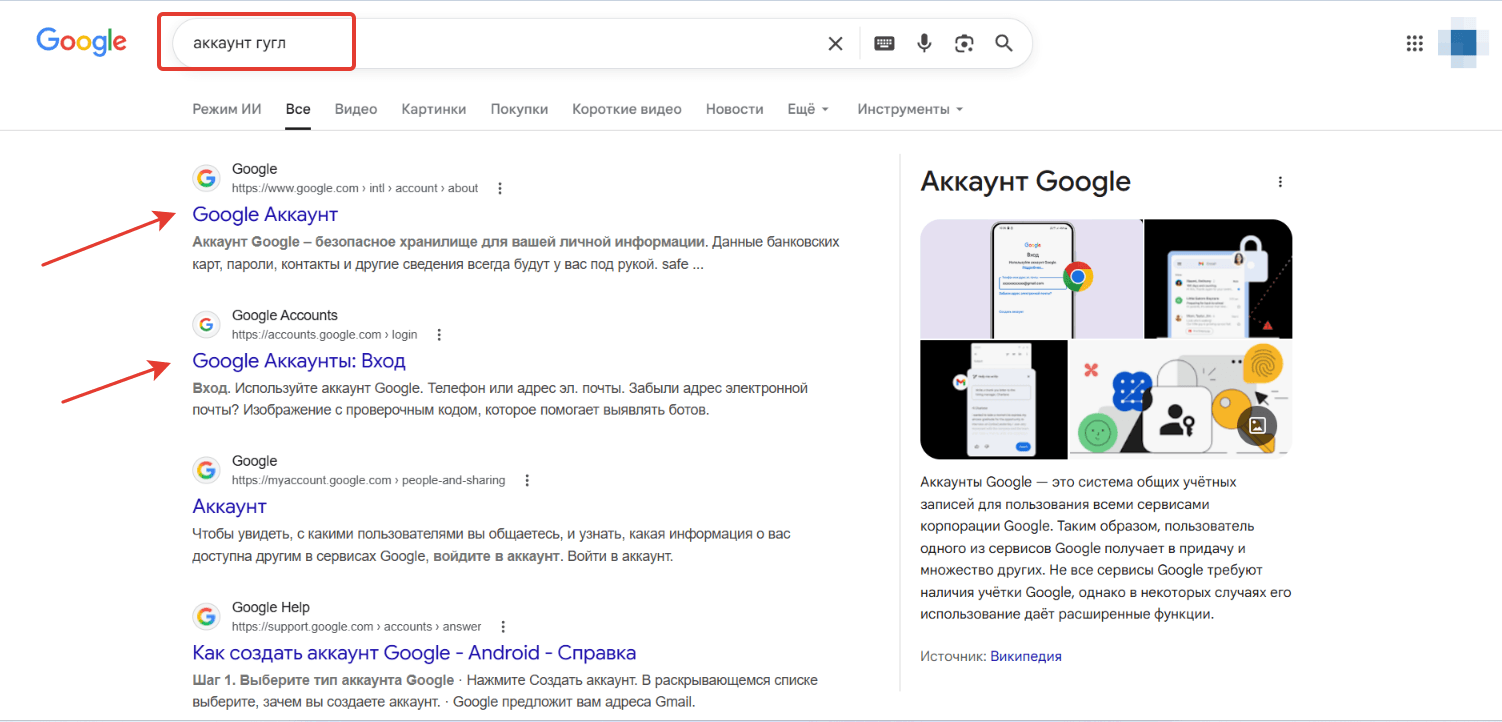Open the padlock Gmail security thumbnail
Viewport: 1502px width, 722px height.
pyautogui.click(x=1218, y=279)
